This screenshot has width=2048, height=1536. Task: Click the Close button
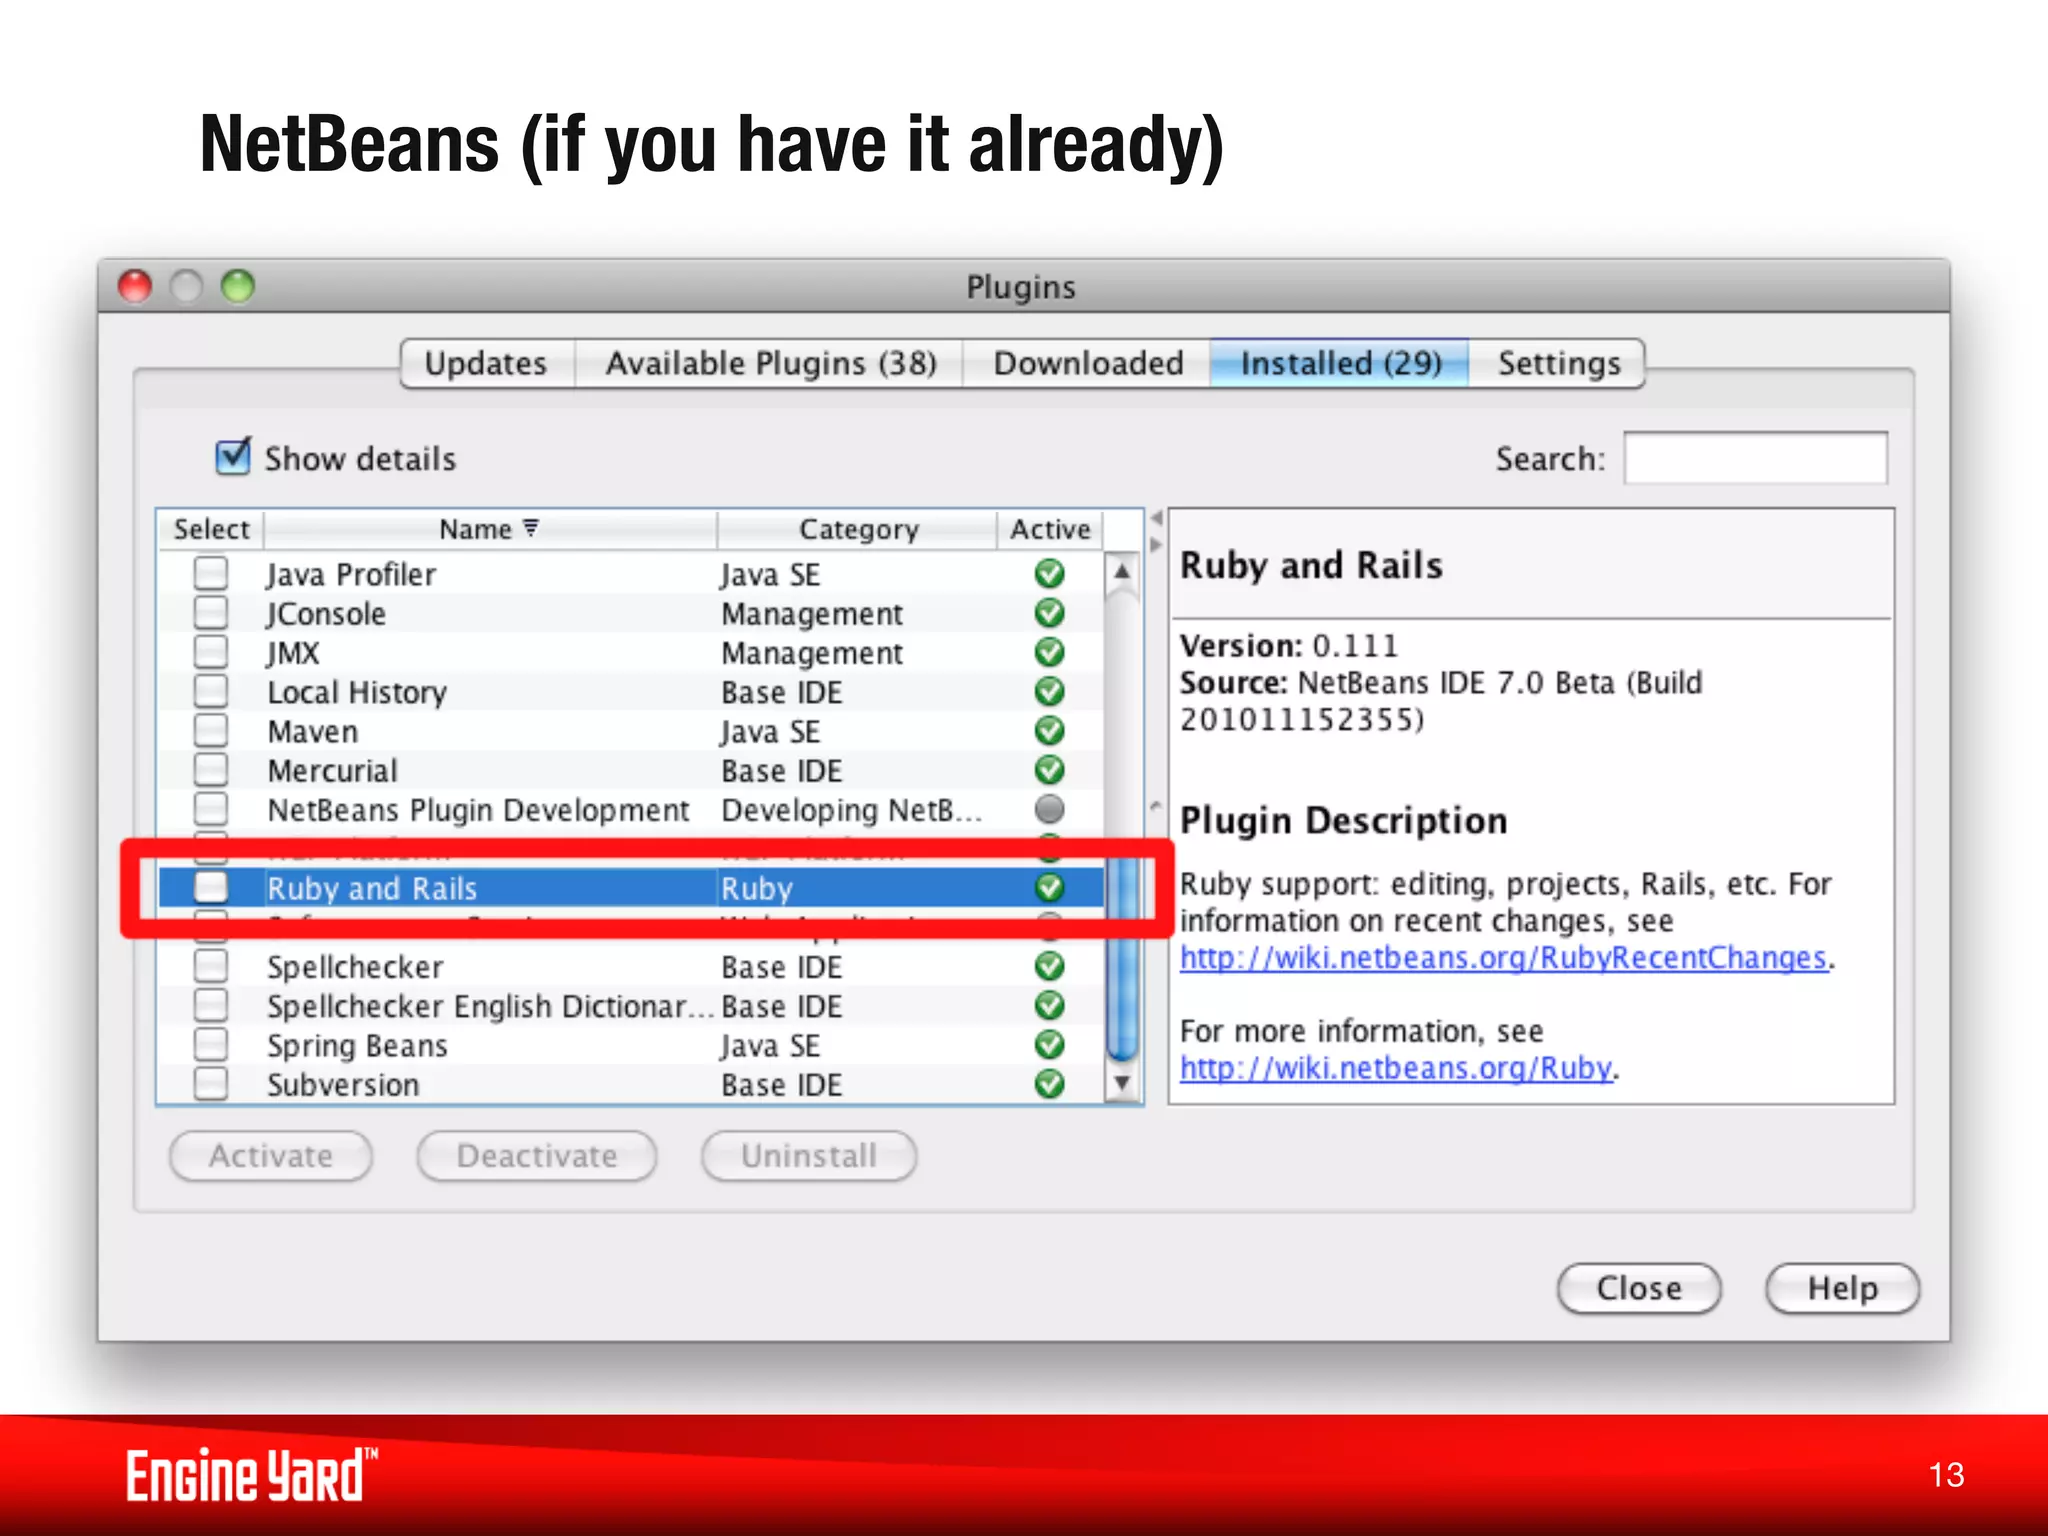[x=1639, y=1288]
